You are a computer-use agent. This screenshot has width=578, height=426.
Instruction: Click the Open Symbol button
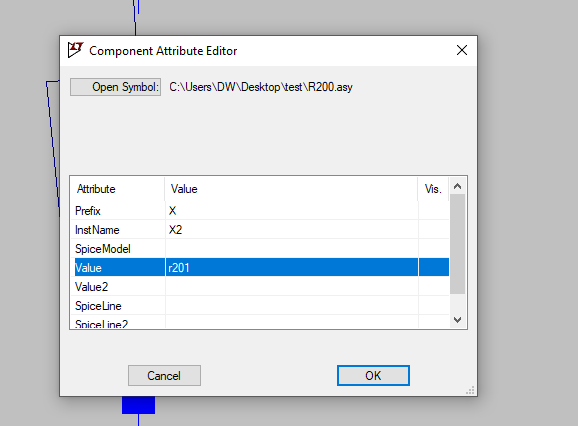tap(115, 87)
